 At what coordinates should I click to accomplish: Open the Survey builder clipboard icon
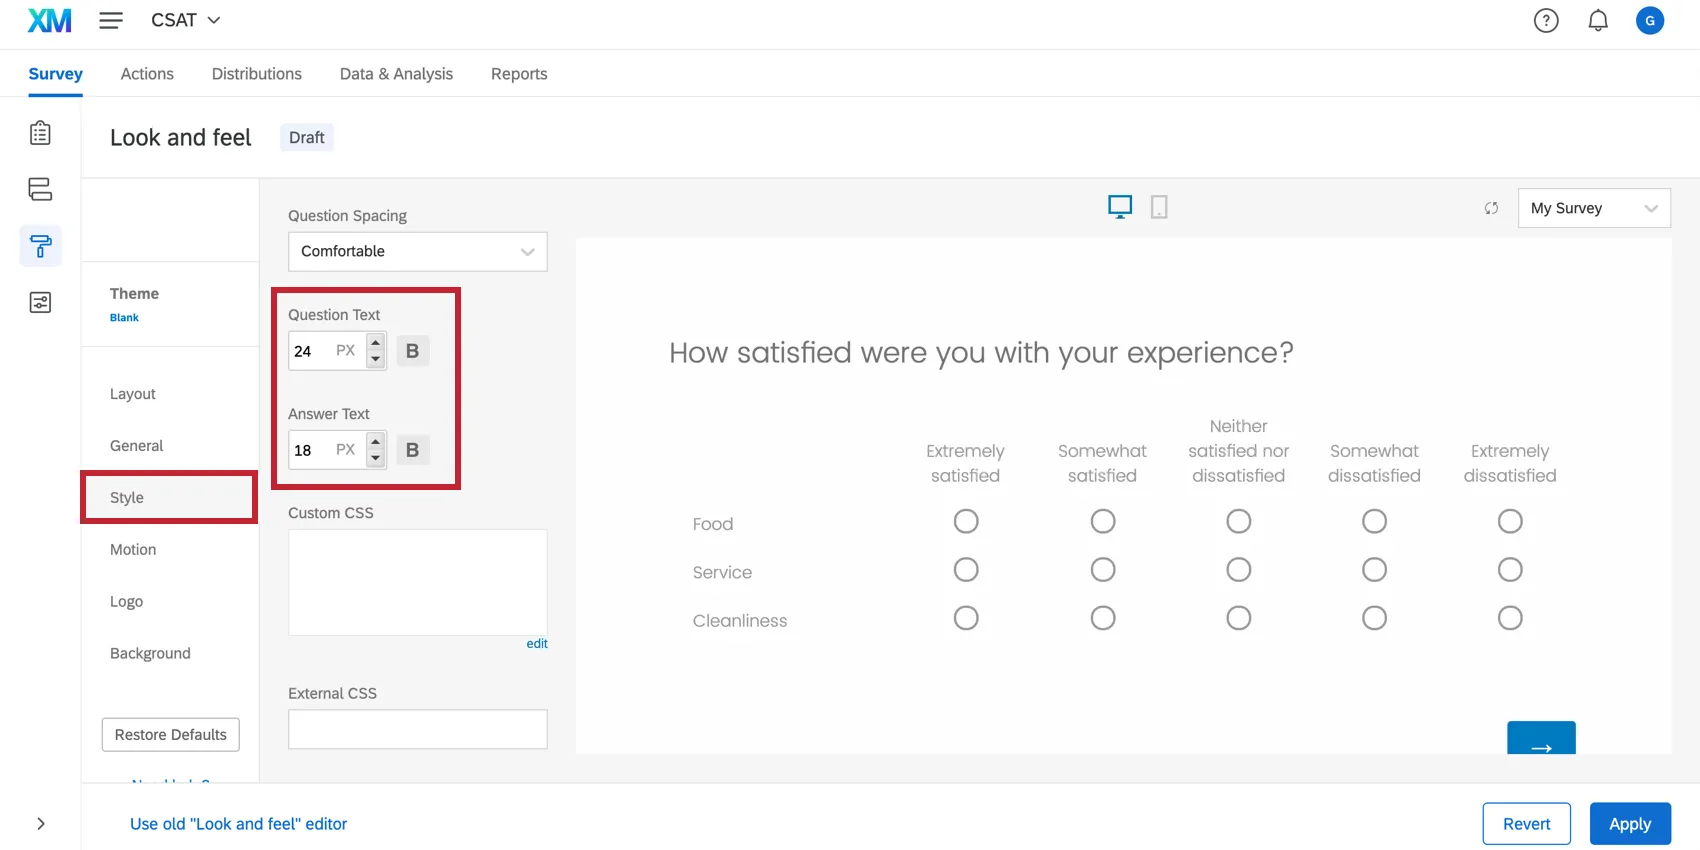40,133
